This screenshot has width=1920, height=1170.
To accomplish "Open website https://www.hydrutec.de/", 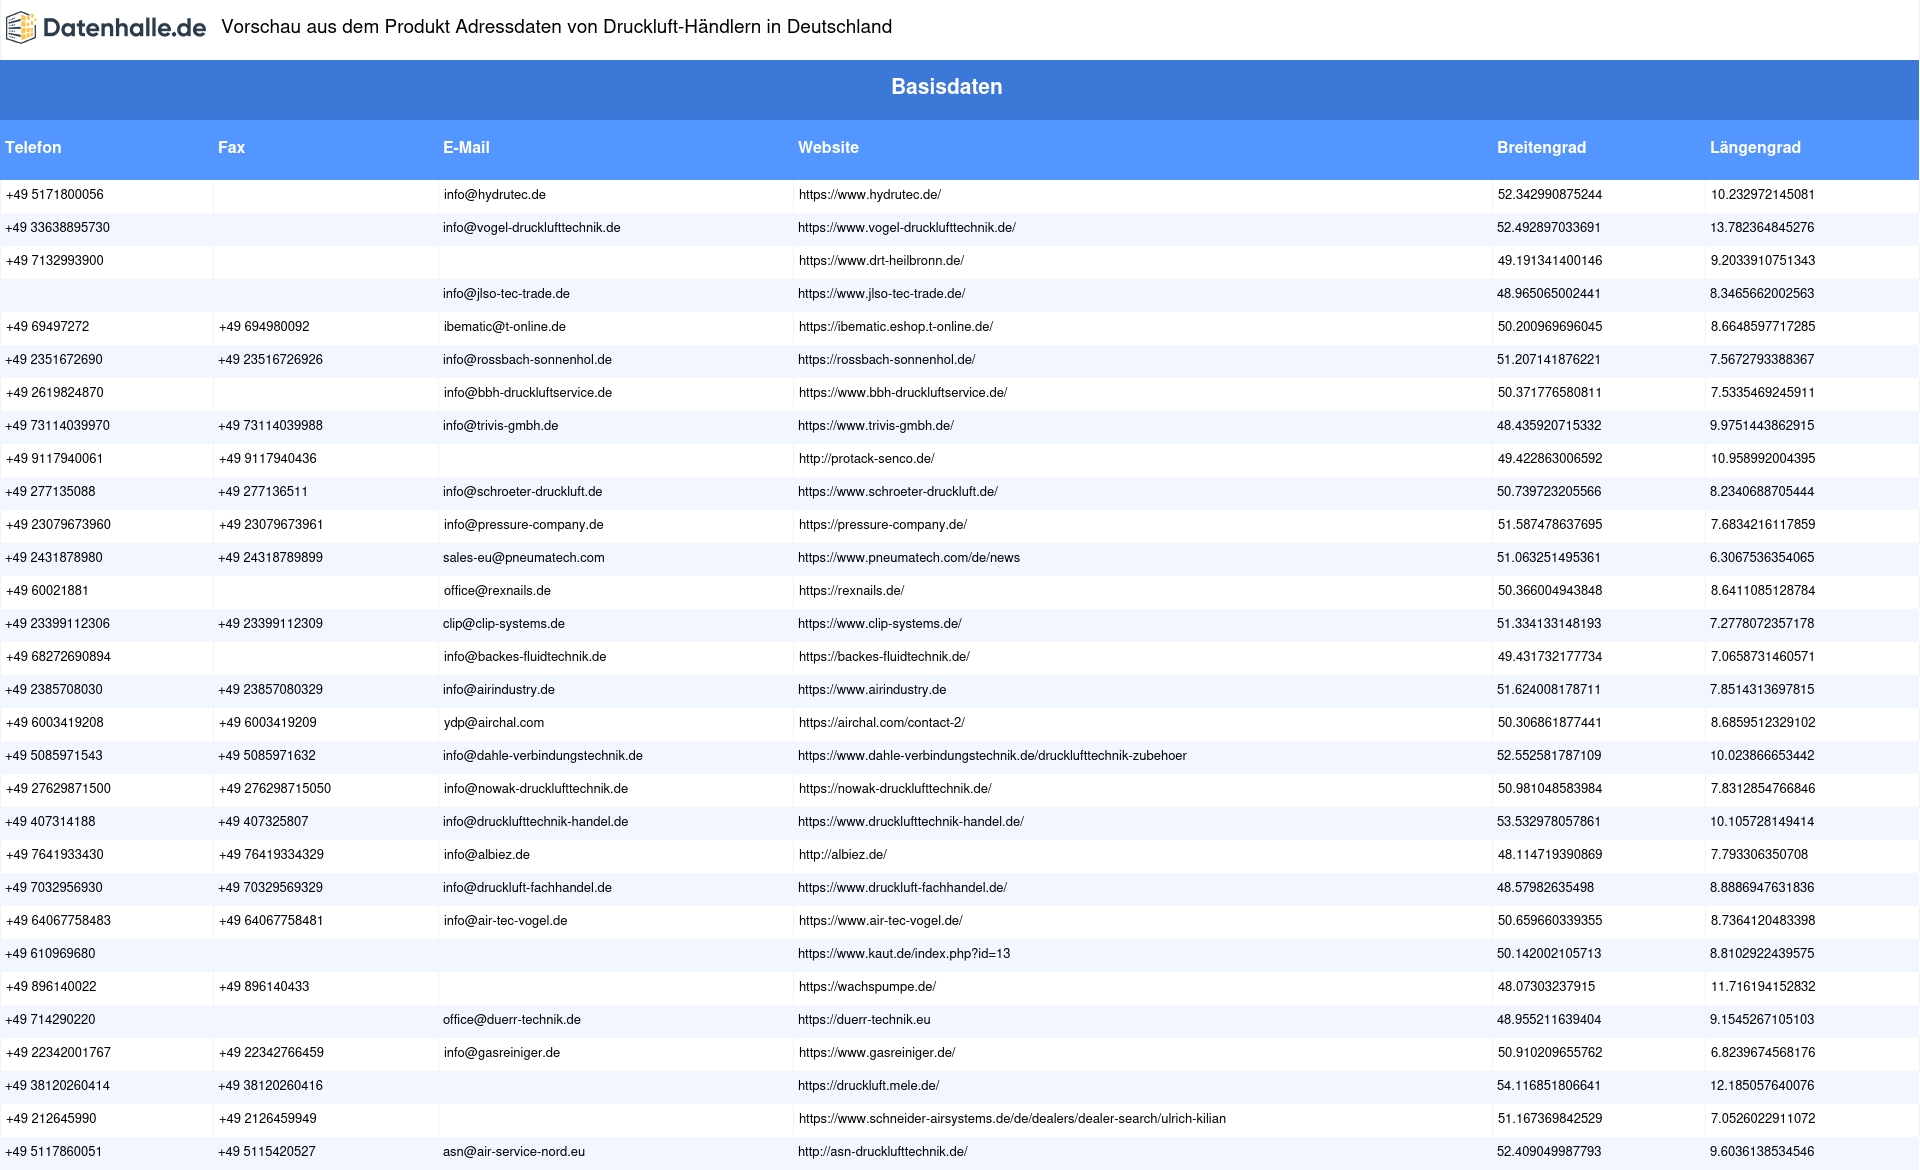I will (870, 195).
